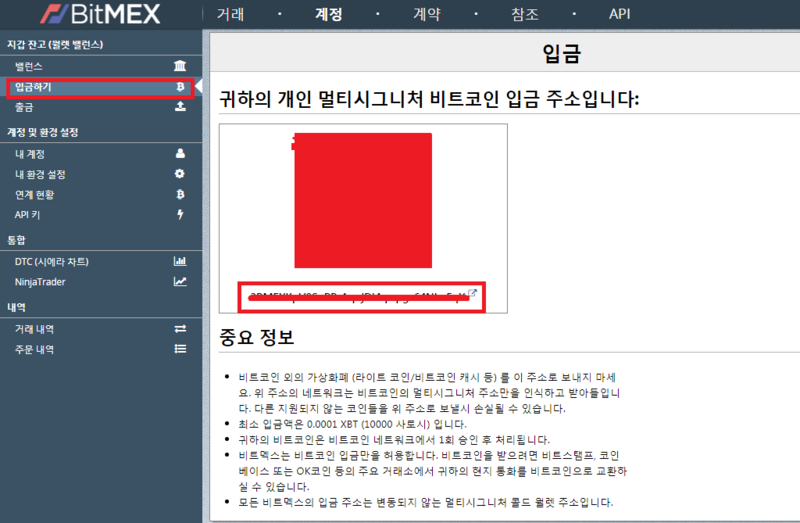800x523 pixels.
Task: Click the BitMEX logo
Action: [101, 14]
